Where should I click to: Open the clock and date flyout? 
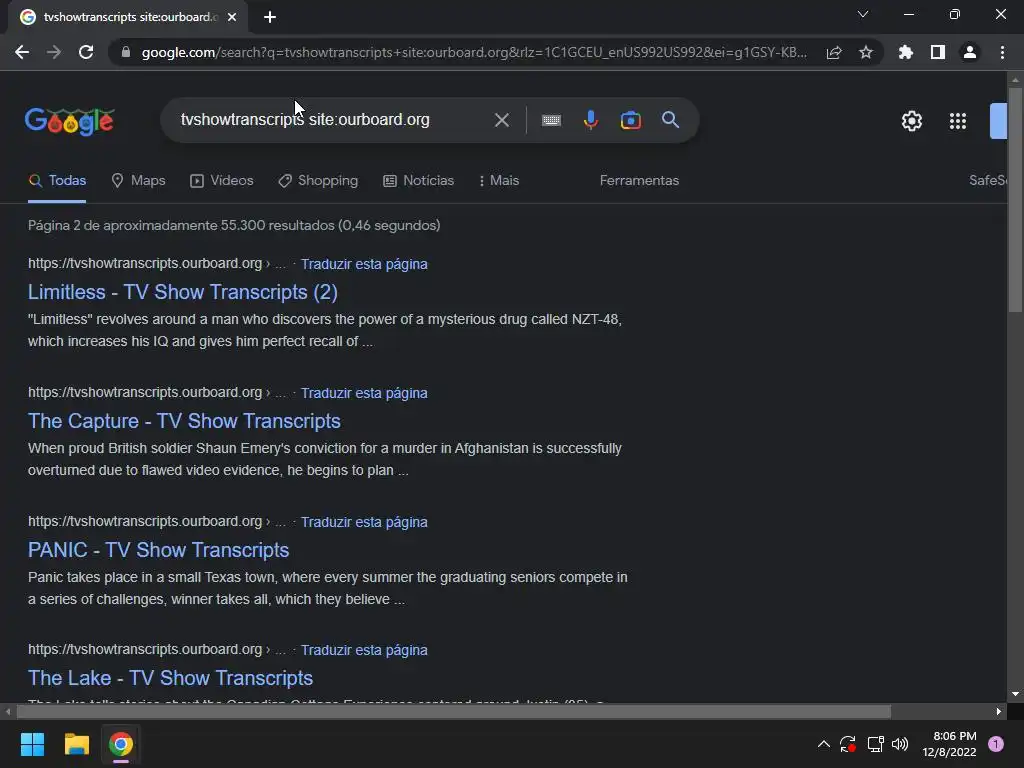coord(949,744)
